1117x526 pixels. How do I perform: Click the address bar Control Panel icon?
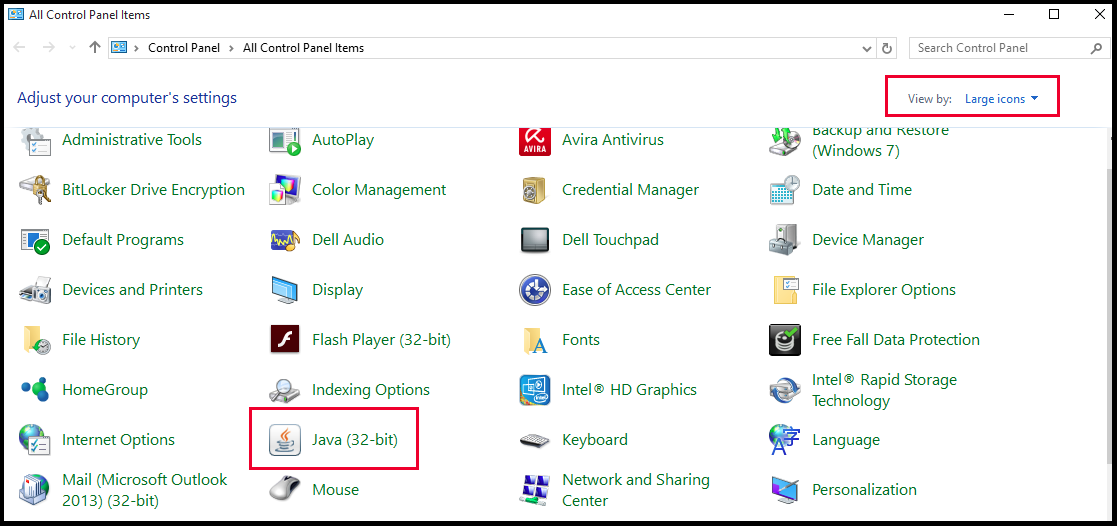pyautogui.click(x=119, y=48)
